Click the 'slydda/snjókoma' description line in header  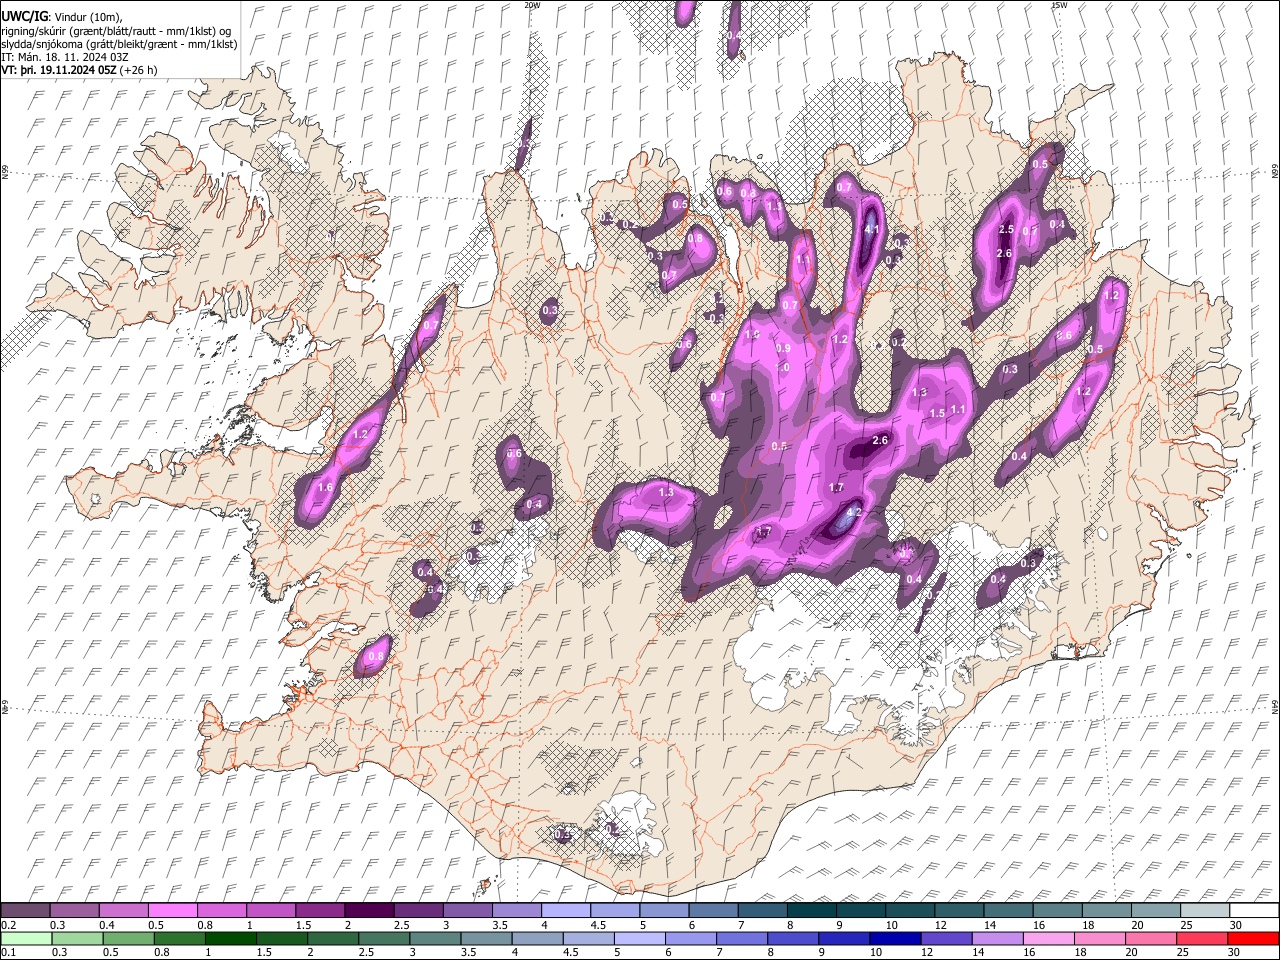pyautogui.click(x=119, y=44)
